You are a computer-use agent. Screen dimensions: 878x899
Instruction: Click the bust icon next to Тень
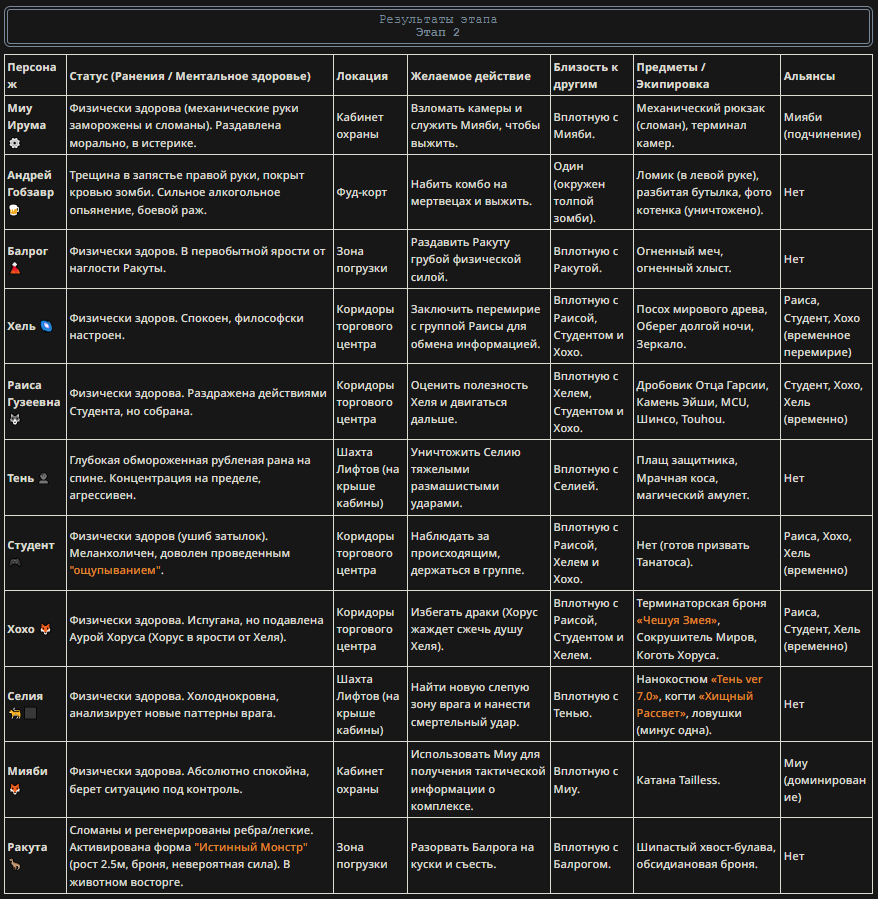[44, 478]
